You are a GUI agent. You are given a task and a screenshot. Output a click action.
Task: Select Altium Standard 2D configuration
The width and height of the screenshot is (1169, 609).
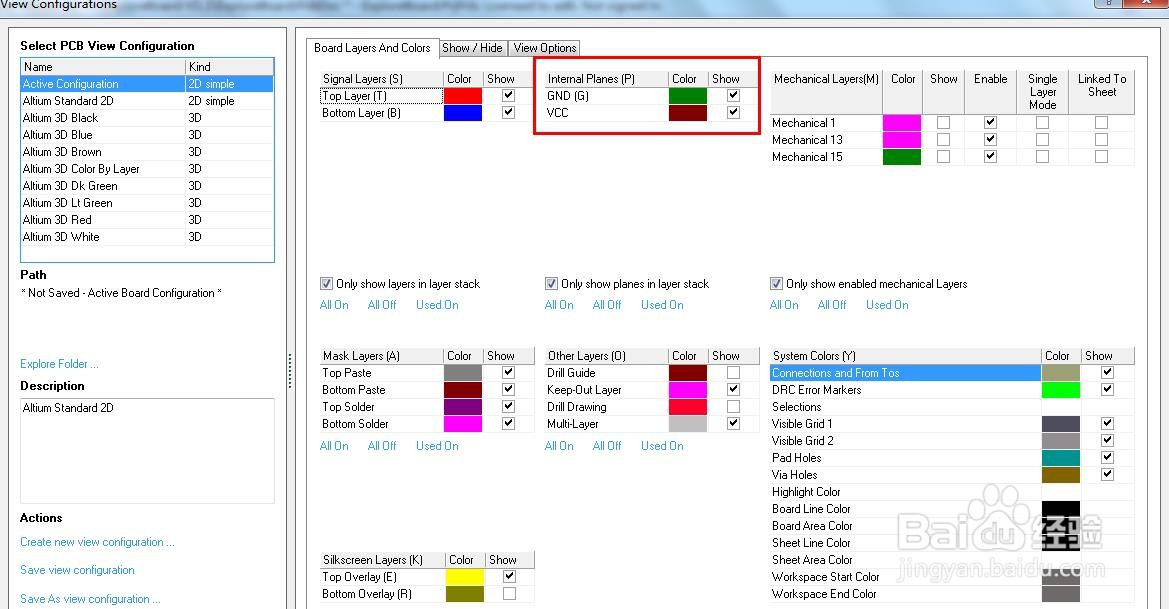coord(148,101)
